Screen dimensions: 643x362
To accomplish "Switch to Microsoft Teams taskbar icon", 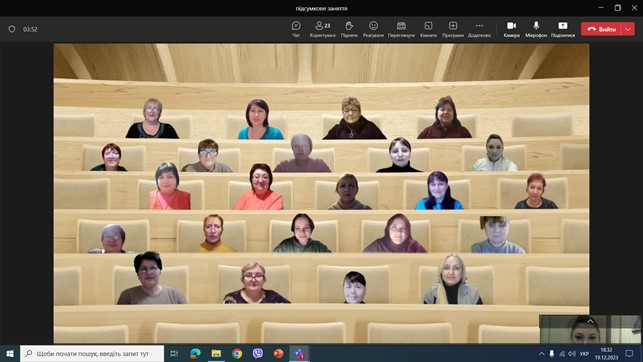I will 299,353.
